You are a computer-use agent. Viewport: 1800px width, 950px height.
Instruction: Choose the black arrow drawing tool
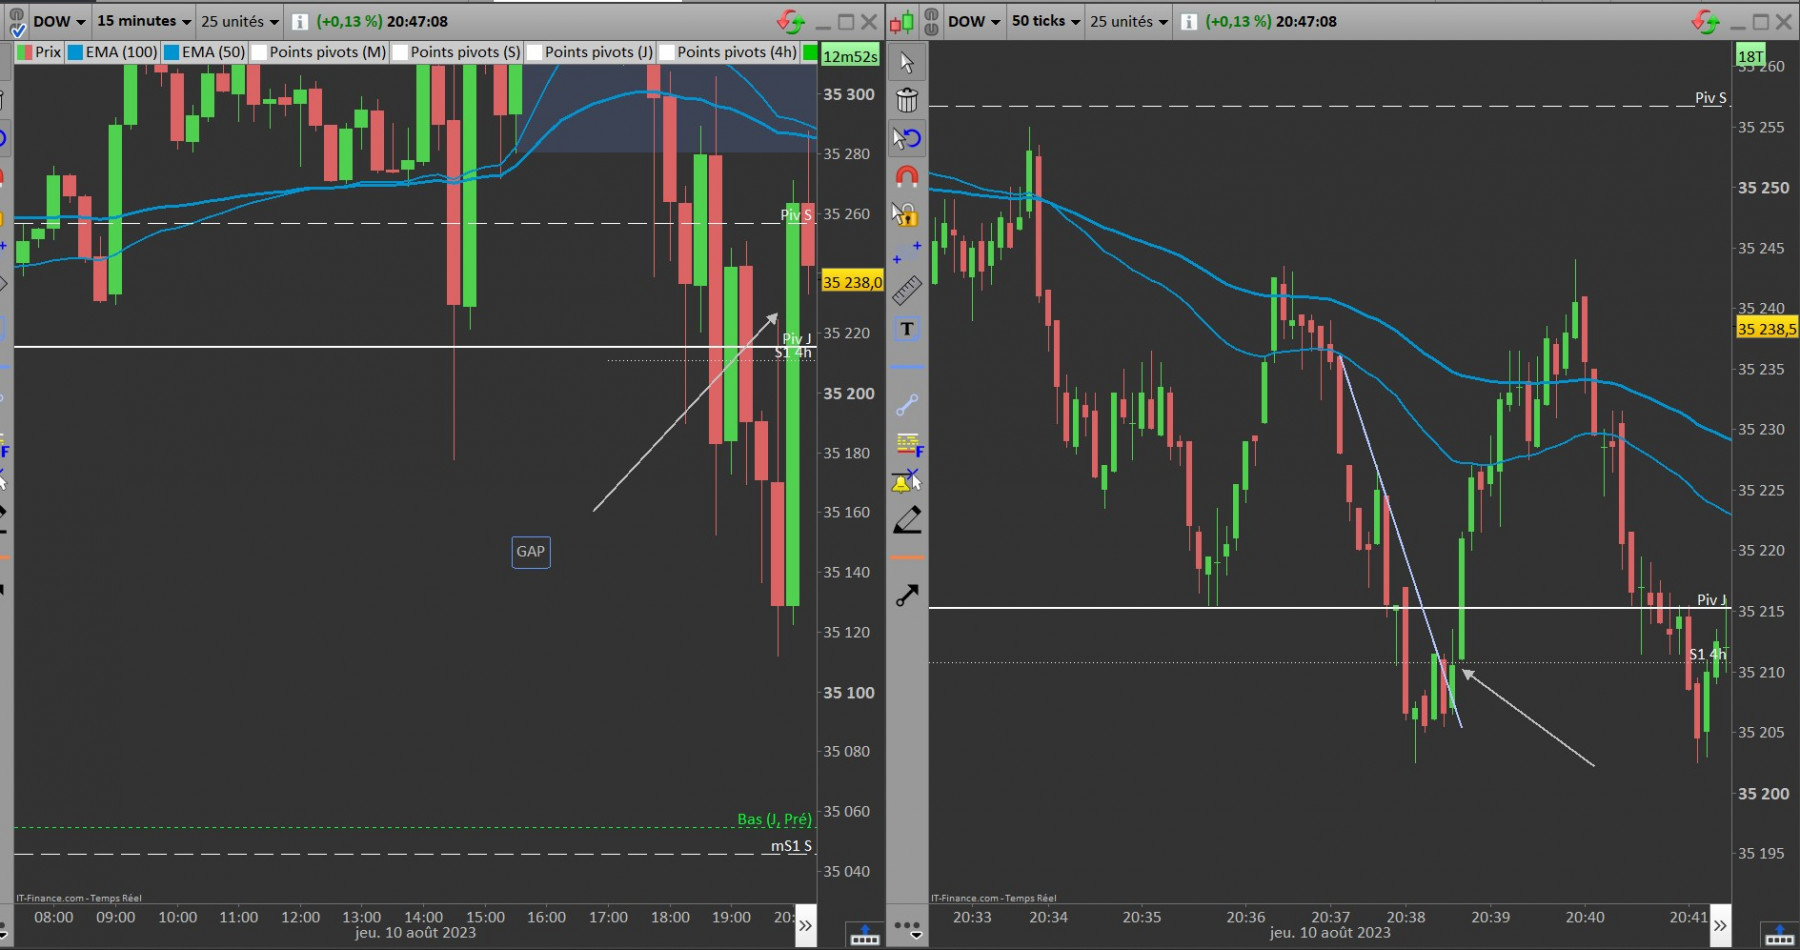coord(907,595)
